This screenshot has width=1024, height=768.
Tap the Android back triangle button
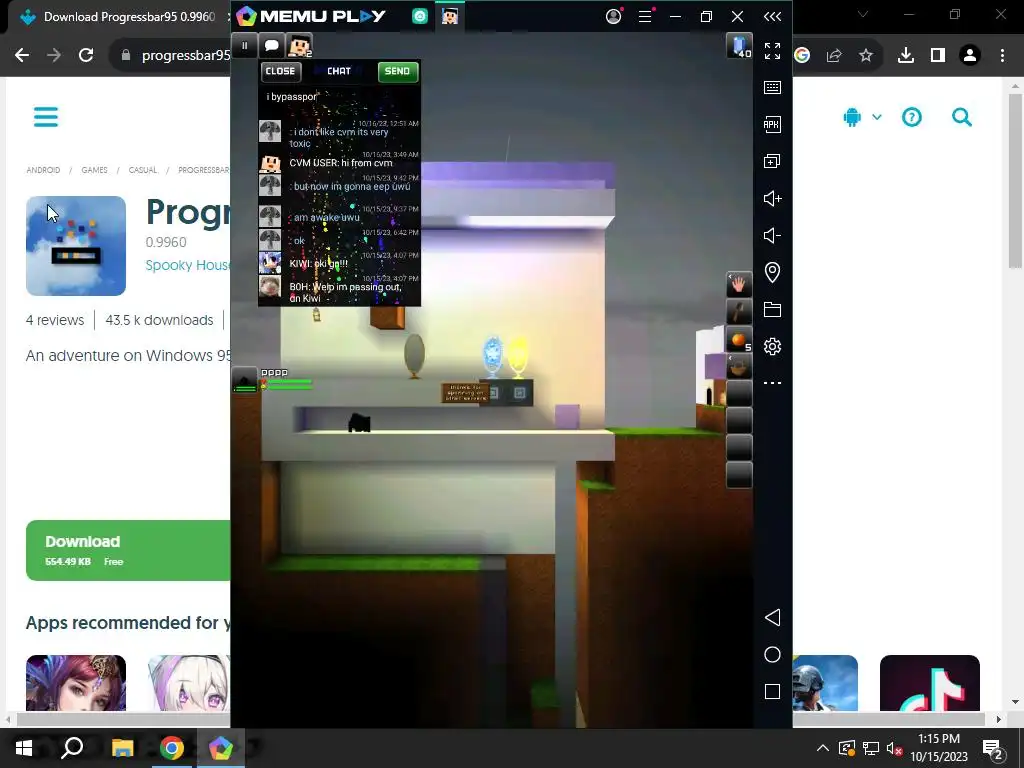[772, 617]
